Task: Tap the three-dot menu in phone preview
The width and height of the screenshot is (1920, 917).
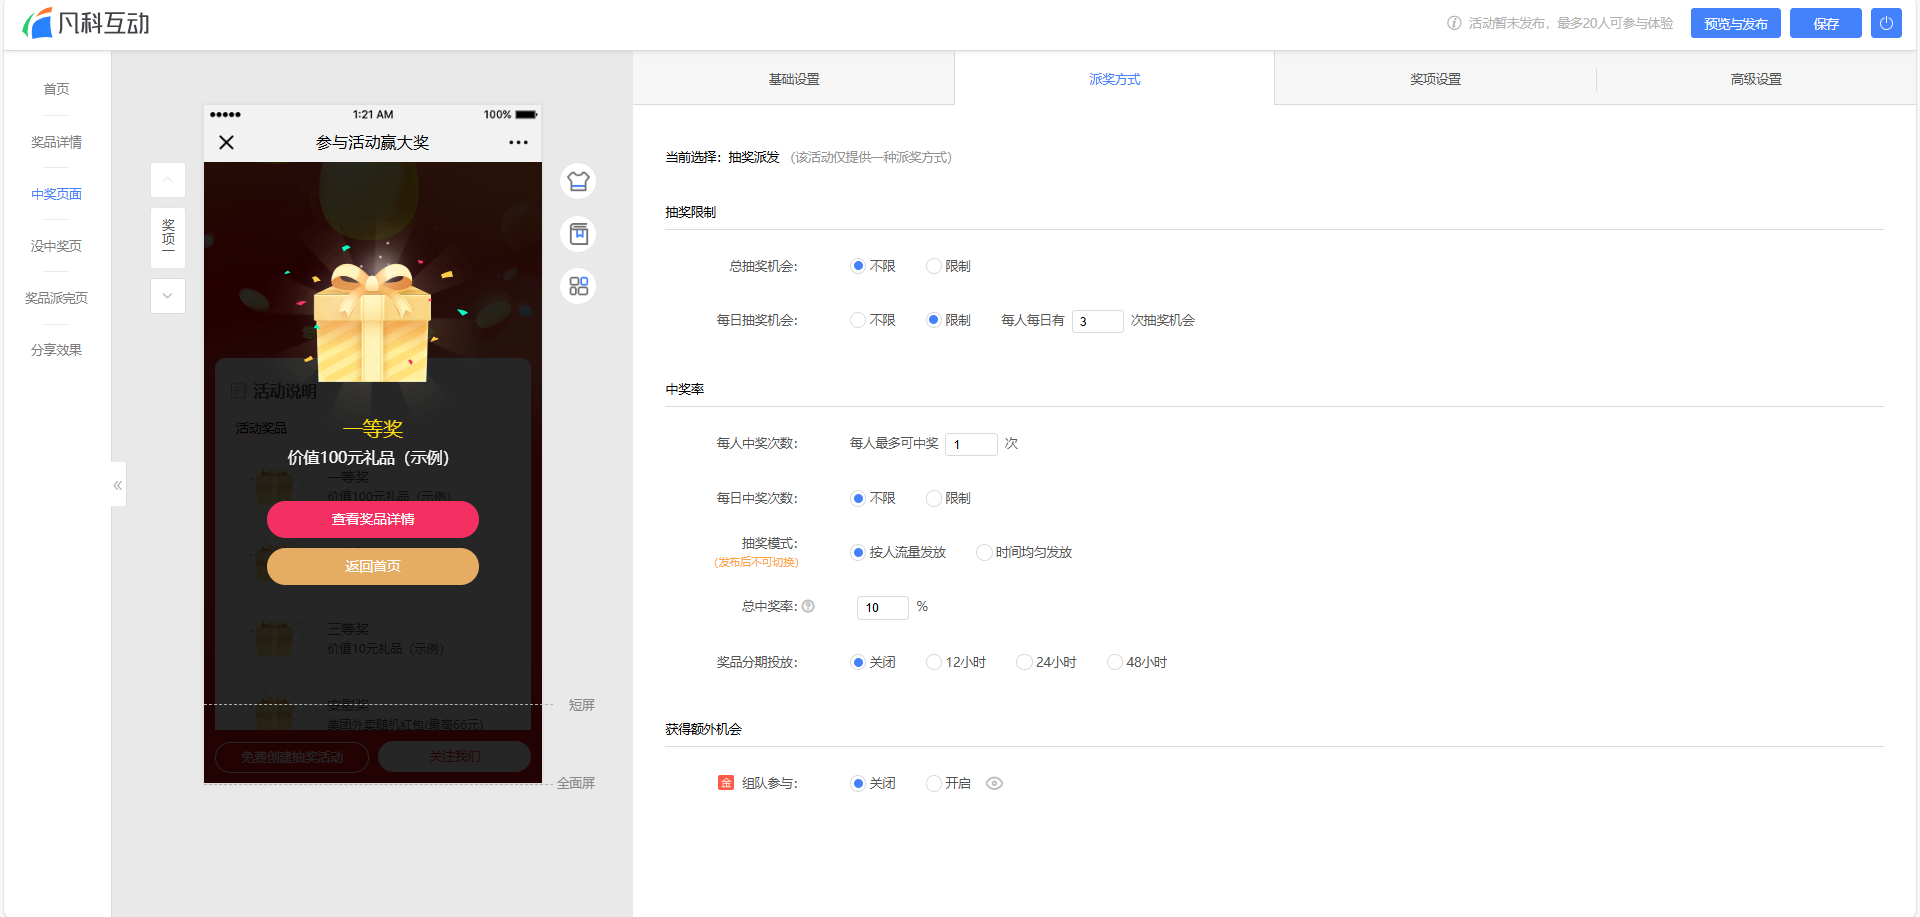Action: tap(518, 143)
